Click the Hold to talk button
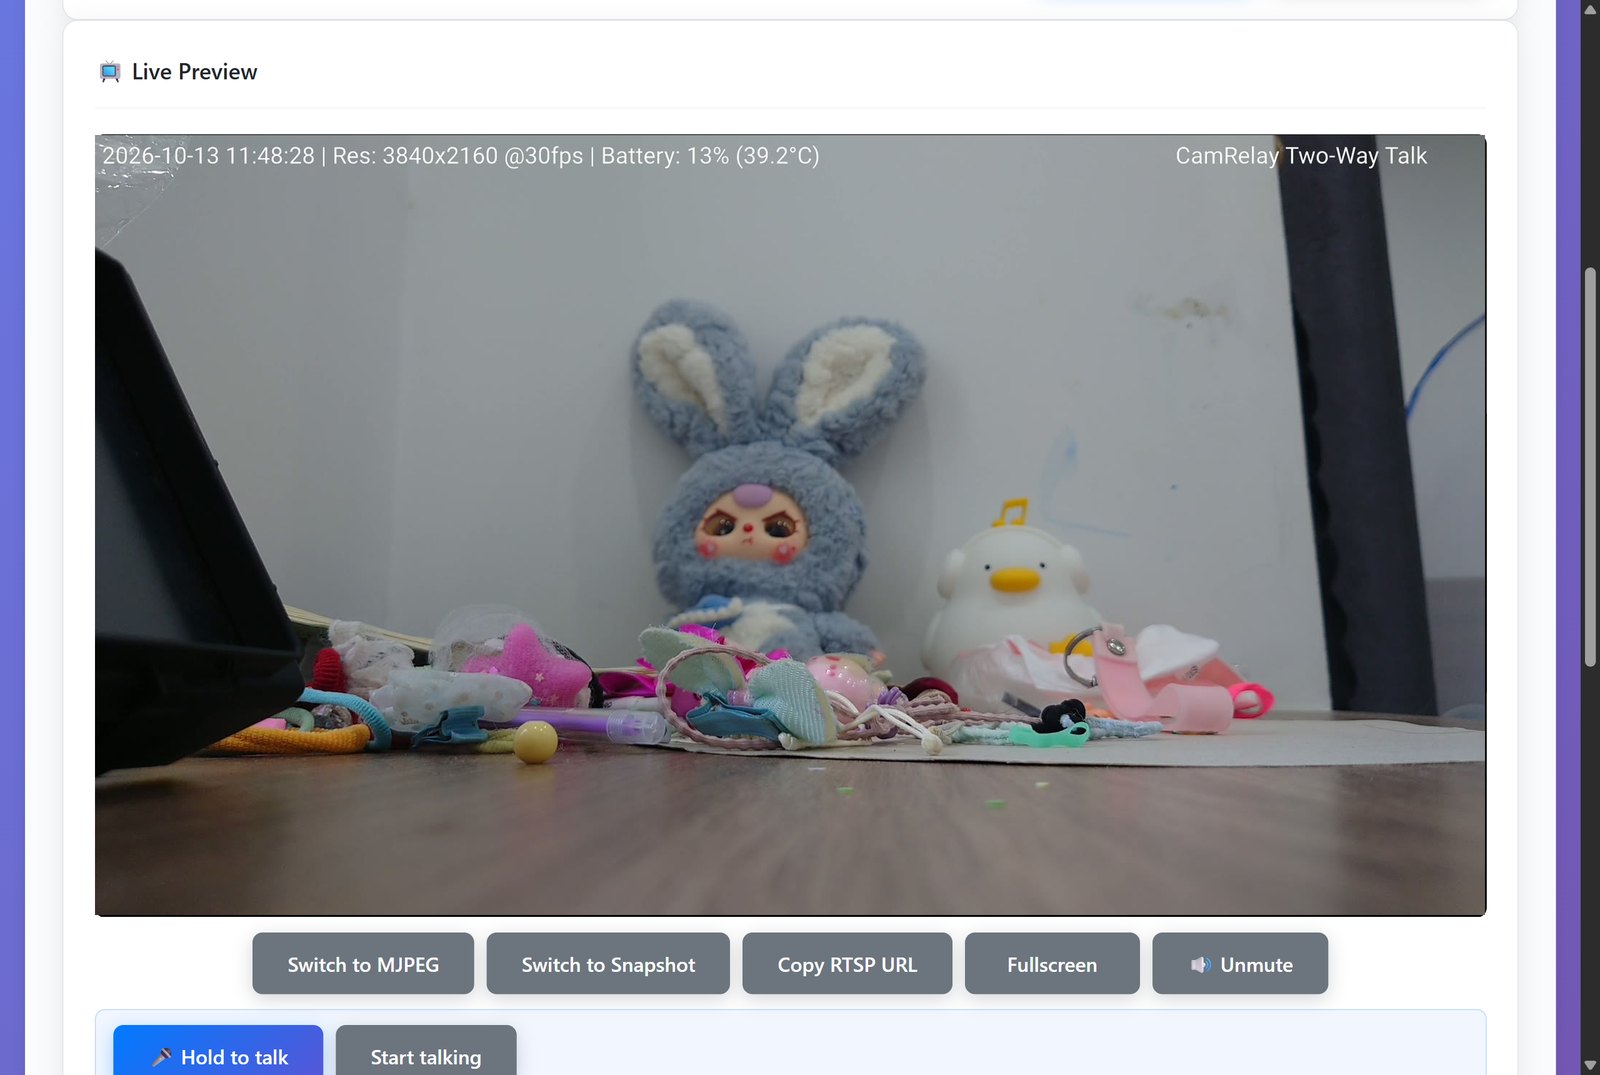This screenshot has height=1075, width=1600. click(218, 1052)
